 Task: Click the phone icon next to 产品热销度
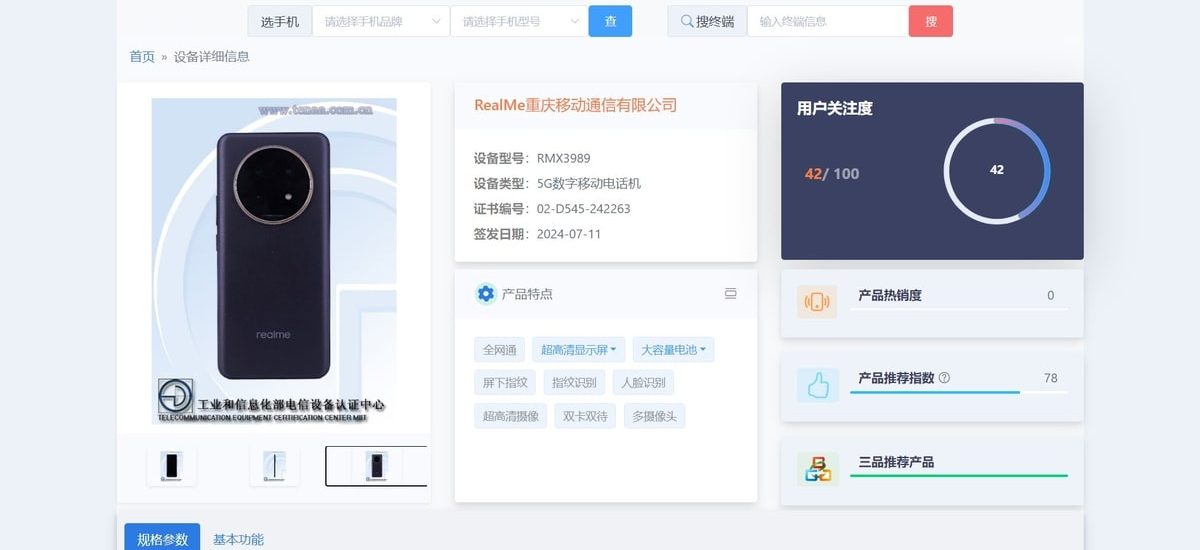click(x=817, y=302)
